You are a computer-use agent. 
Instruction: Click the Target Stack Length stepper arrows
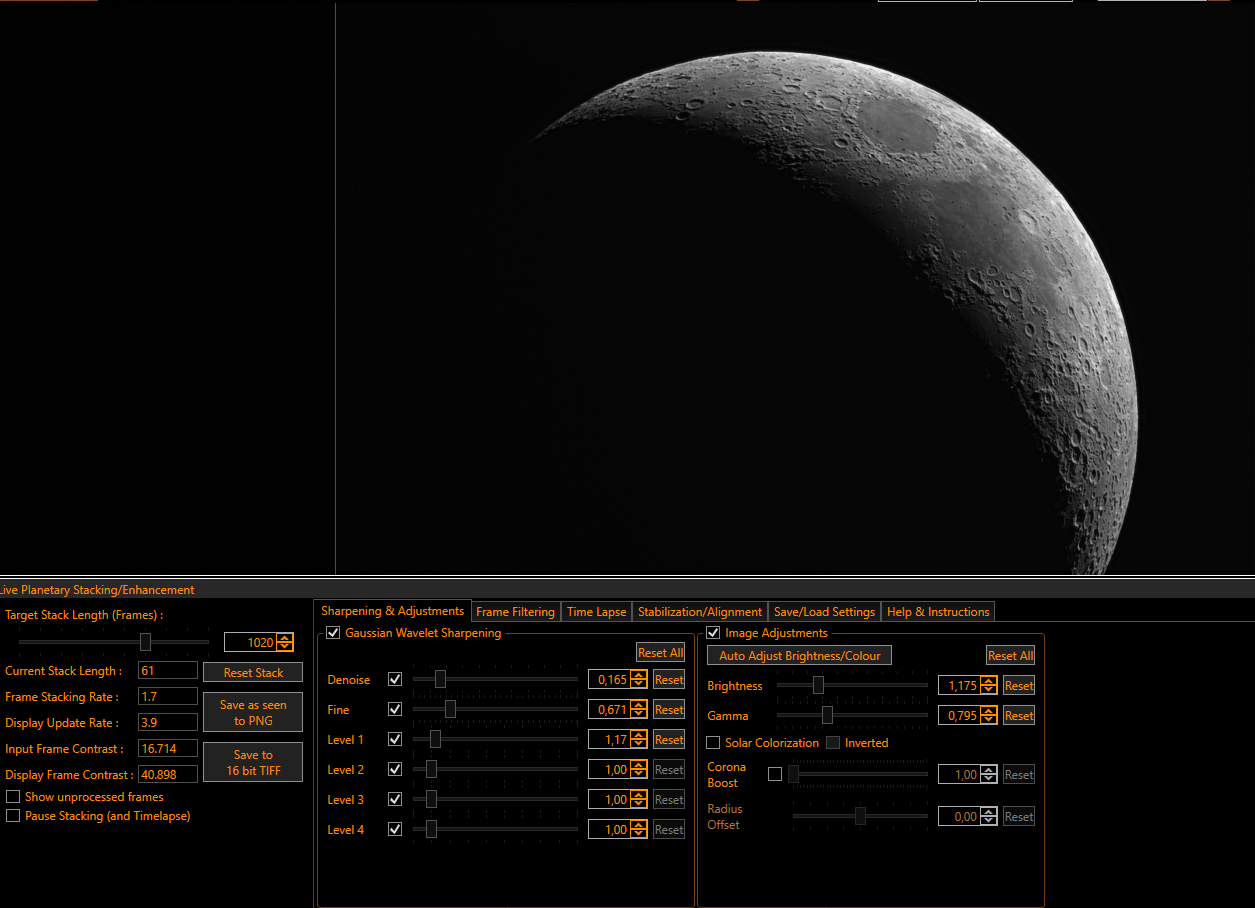tap(286, 643)
